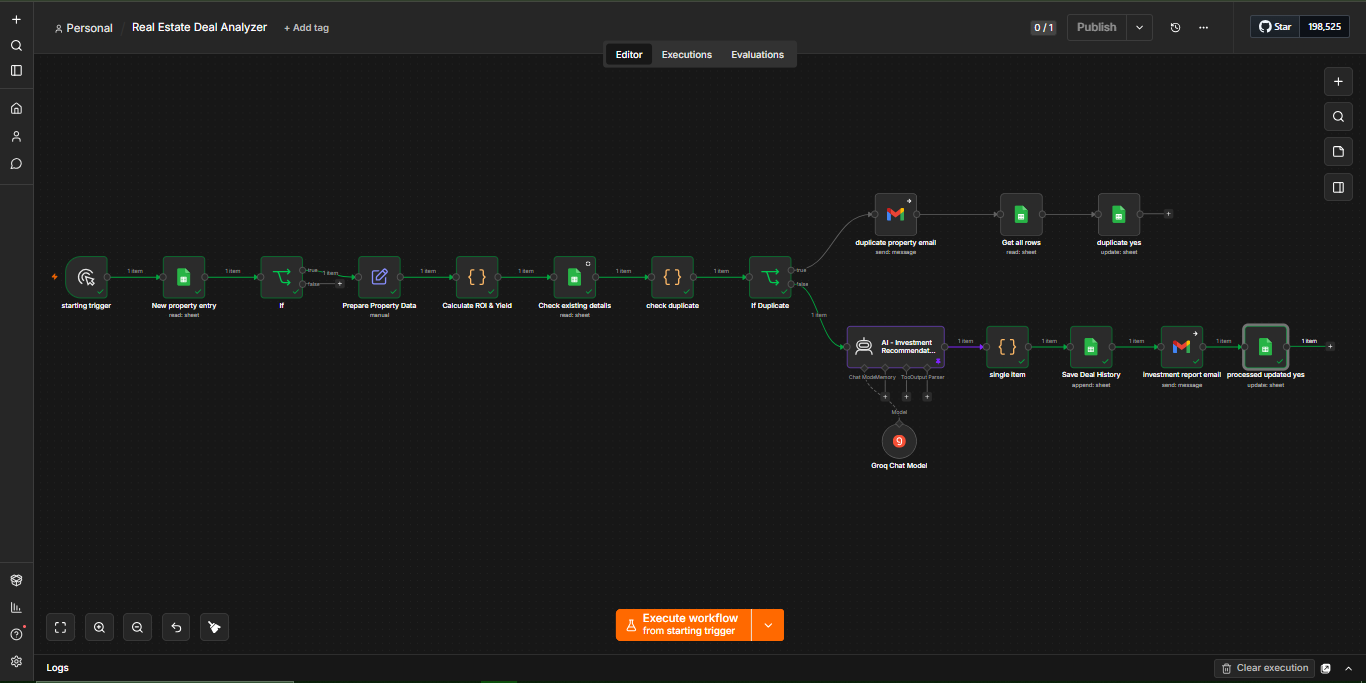Click the canvas add node plus button
Screen dimensions: 1366x683
(x=1337, y=81)
